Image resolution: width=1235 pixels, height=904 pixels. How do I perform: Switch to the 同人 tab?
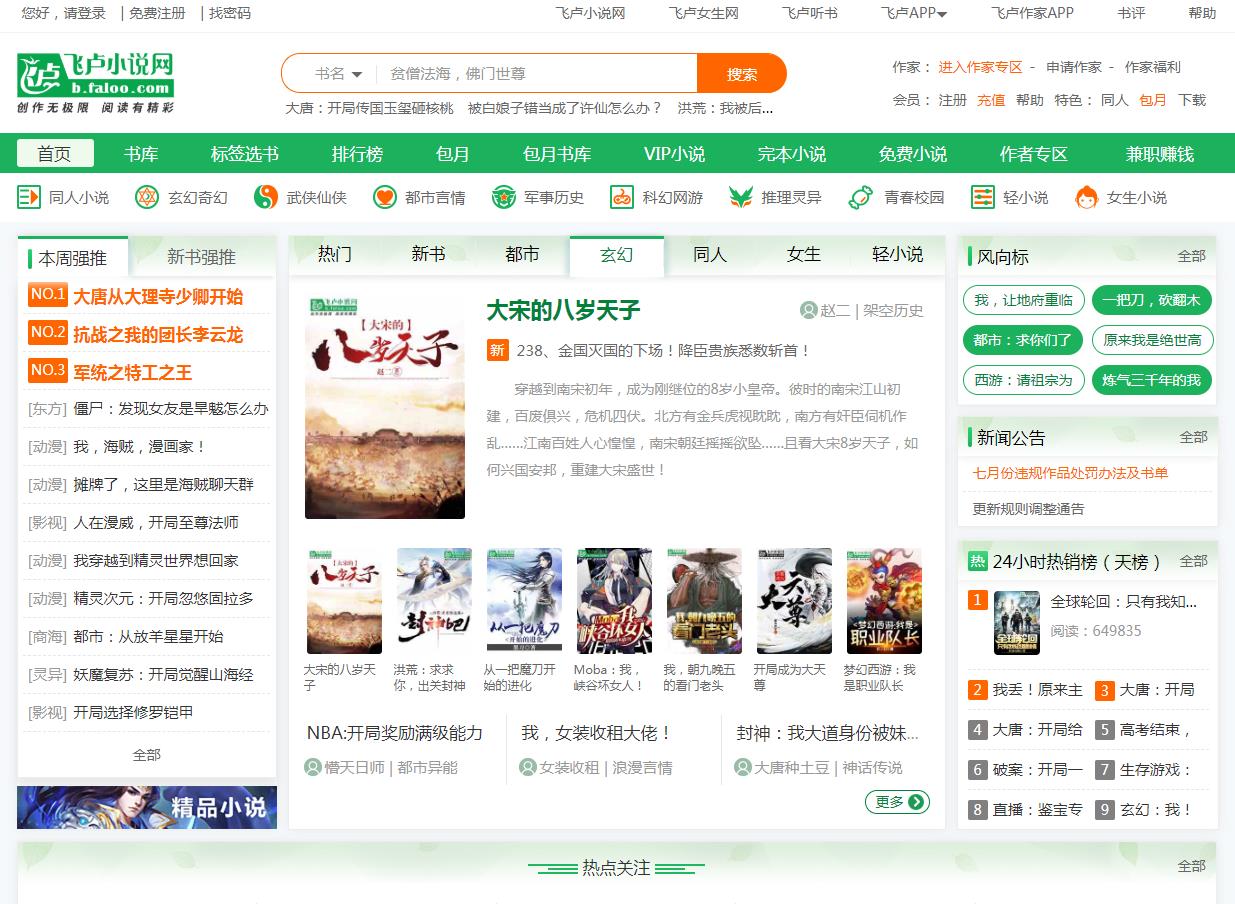(710, 254)
